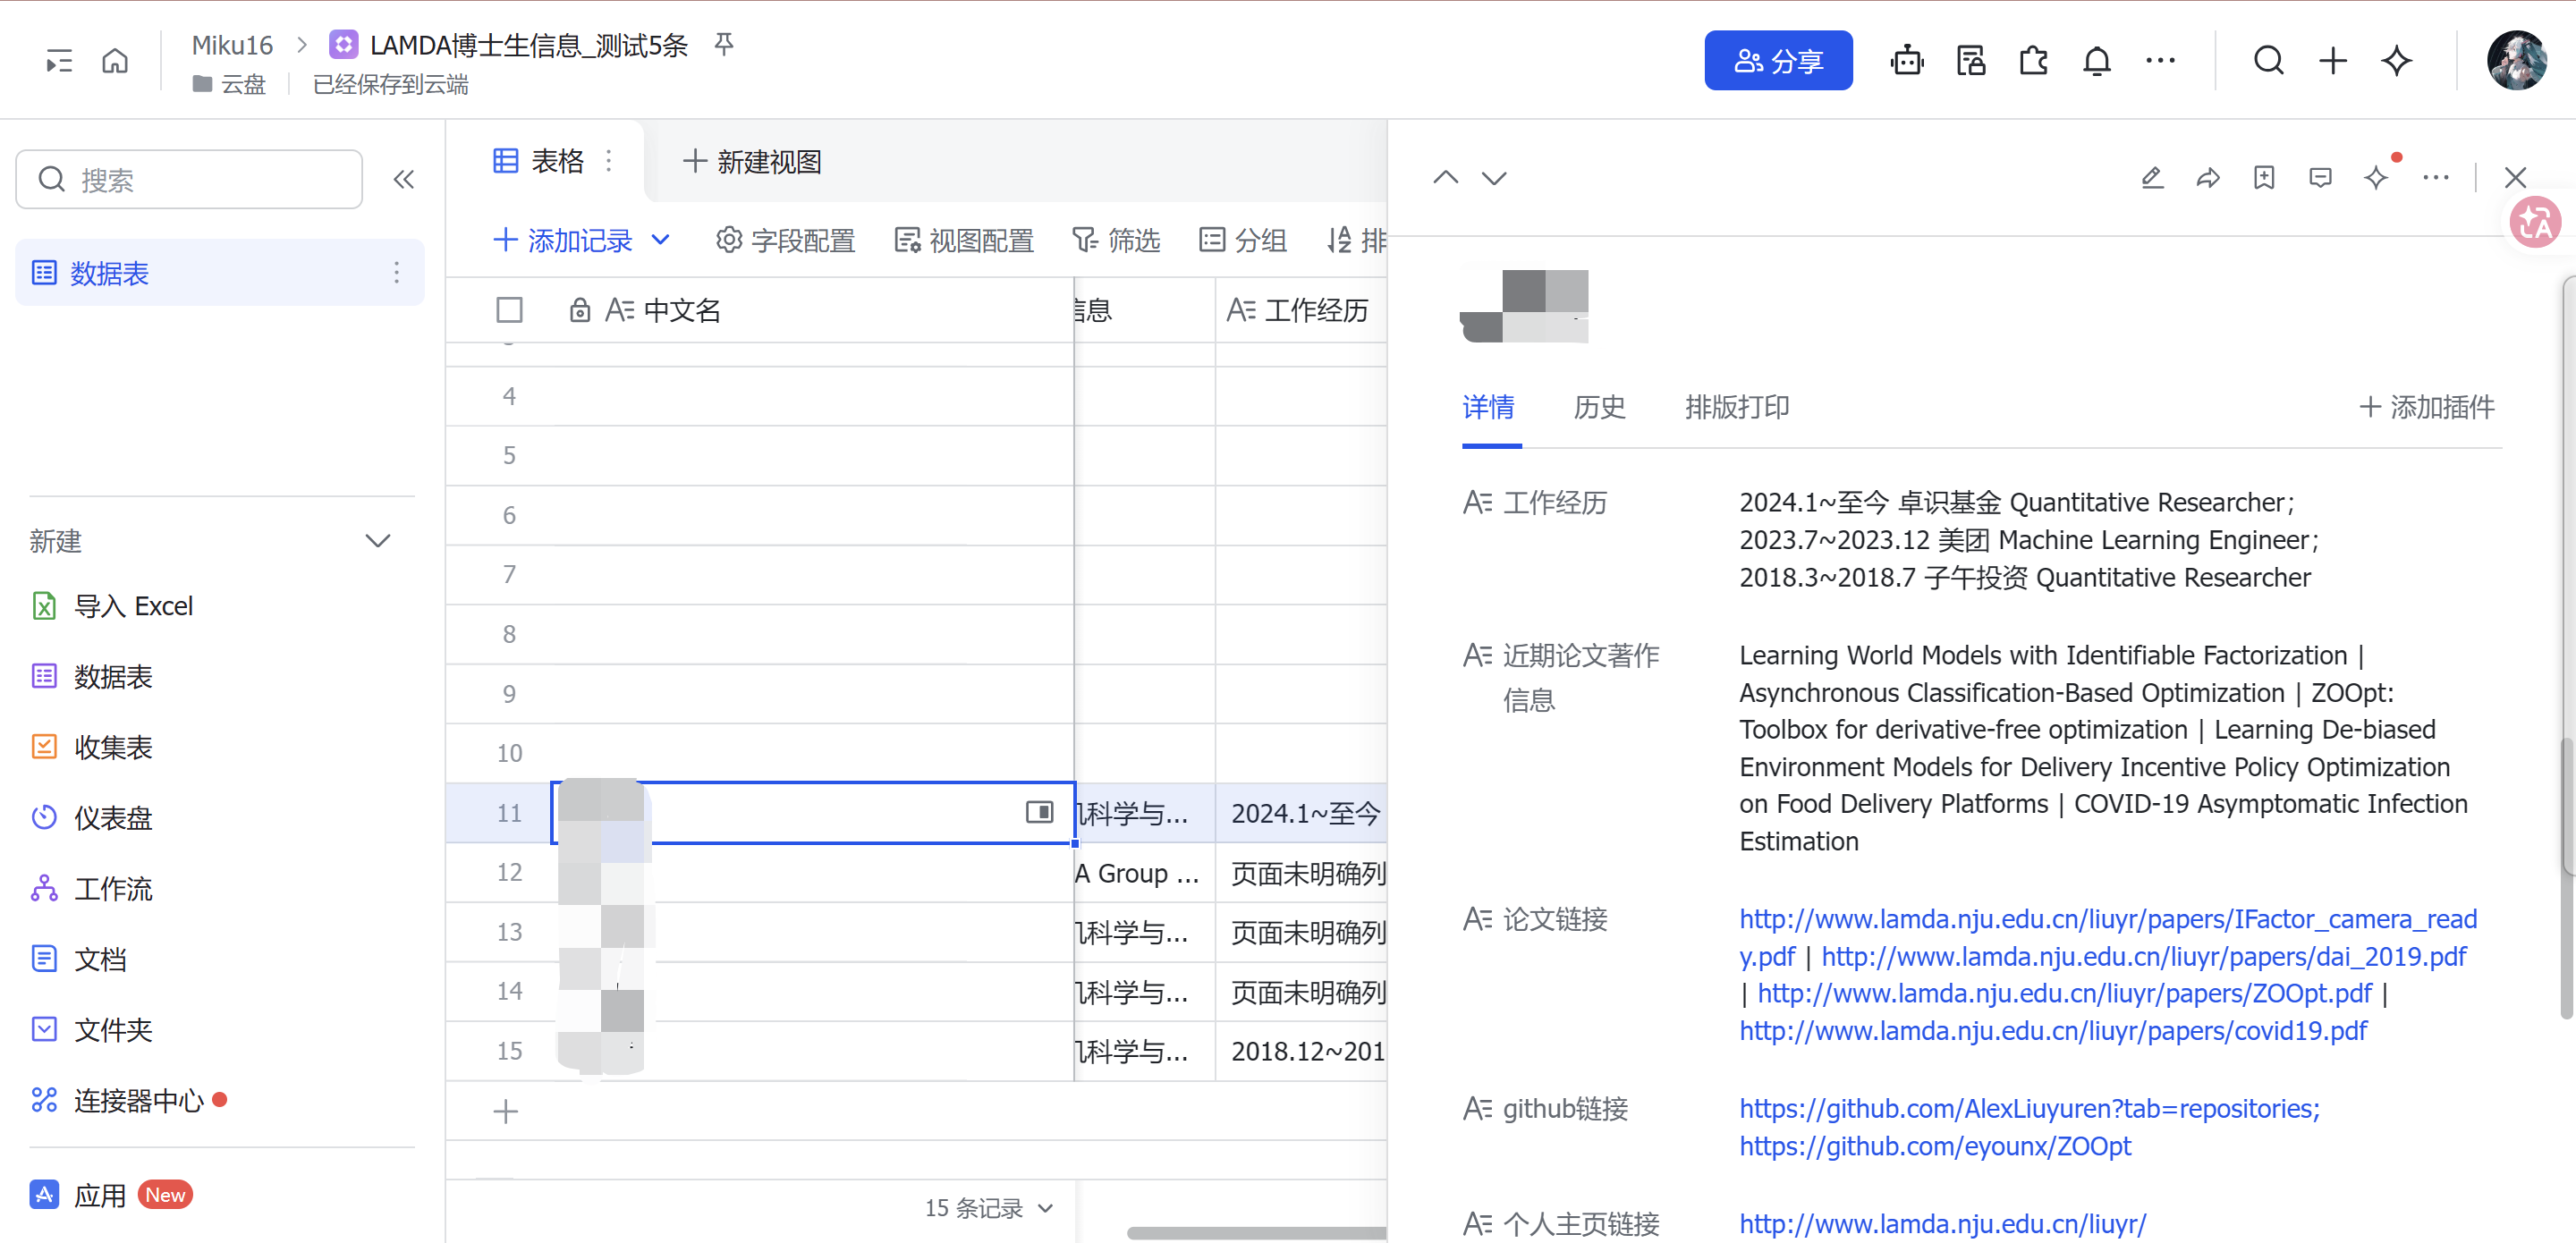Collapse the left sidebar with double-chevron
The image size is (2576, 1243).
point(404,180)
